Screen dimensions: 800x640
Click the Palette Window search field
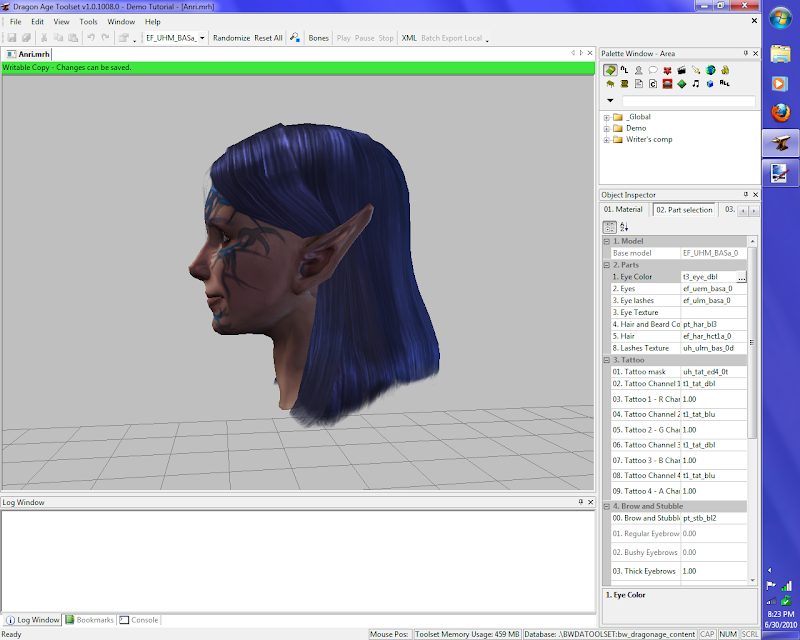[688, 101]
